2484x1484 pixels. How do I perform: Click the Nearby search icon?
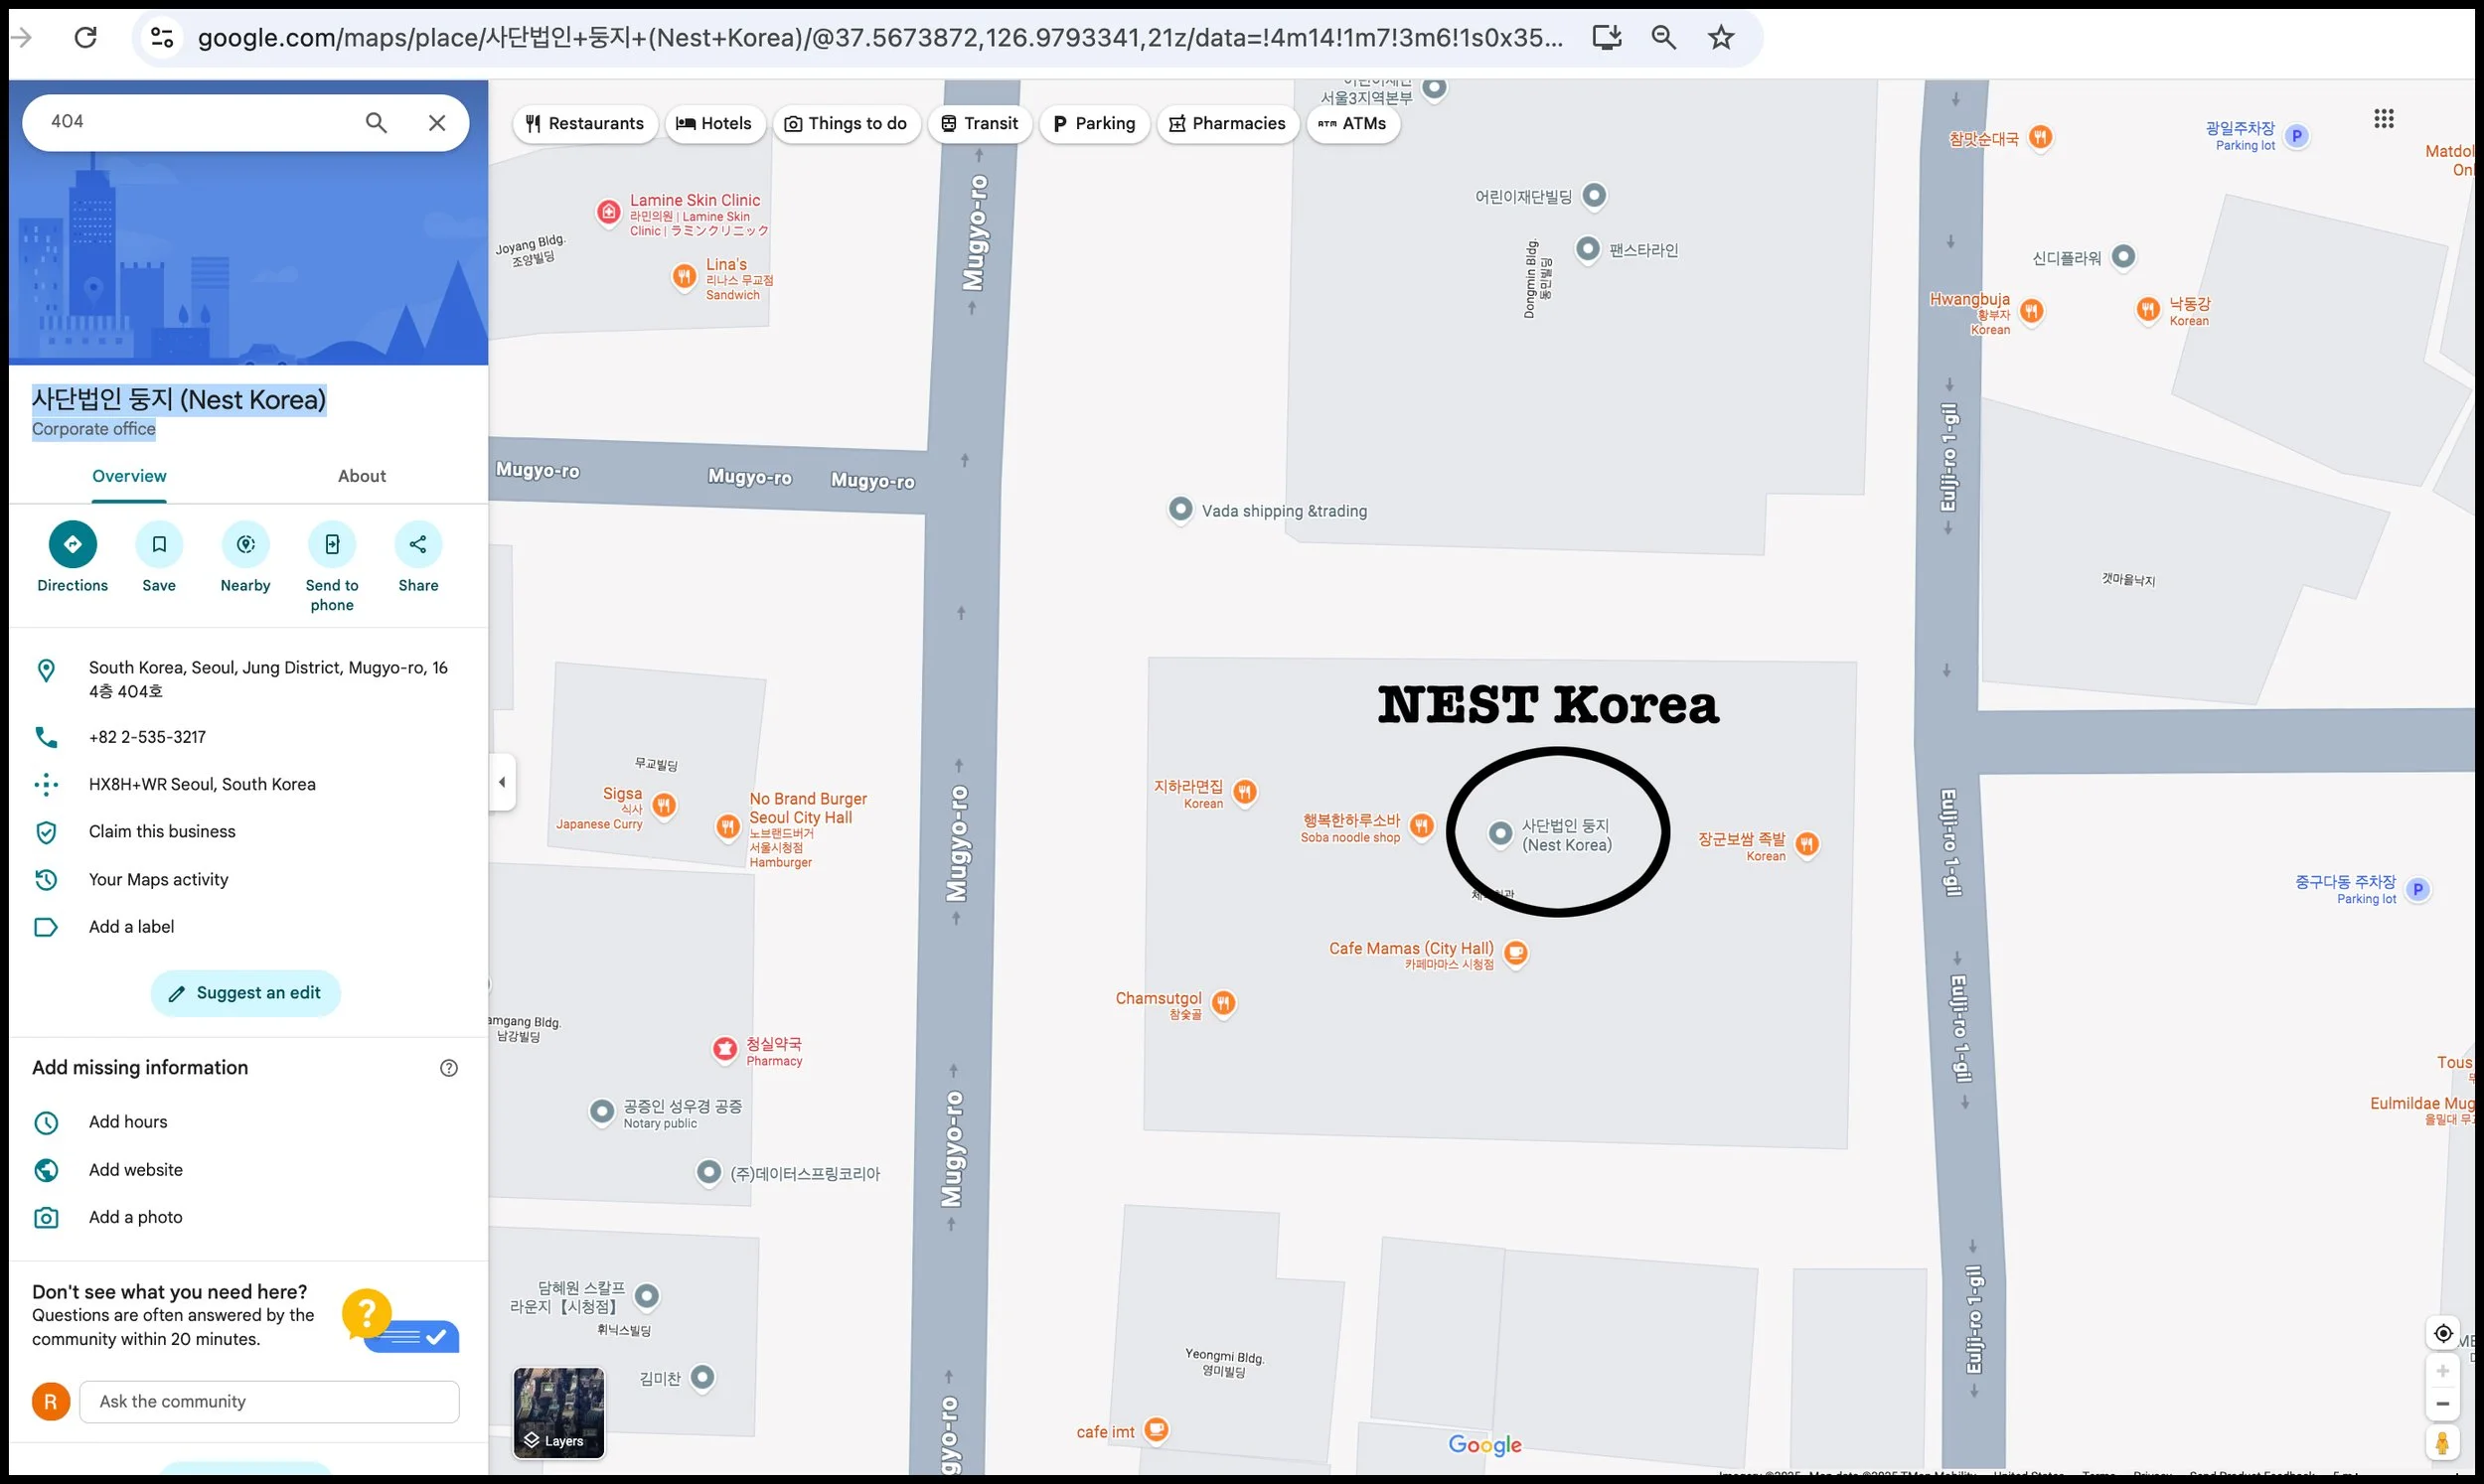tap(245, 544)
